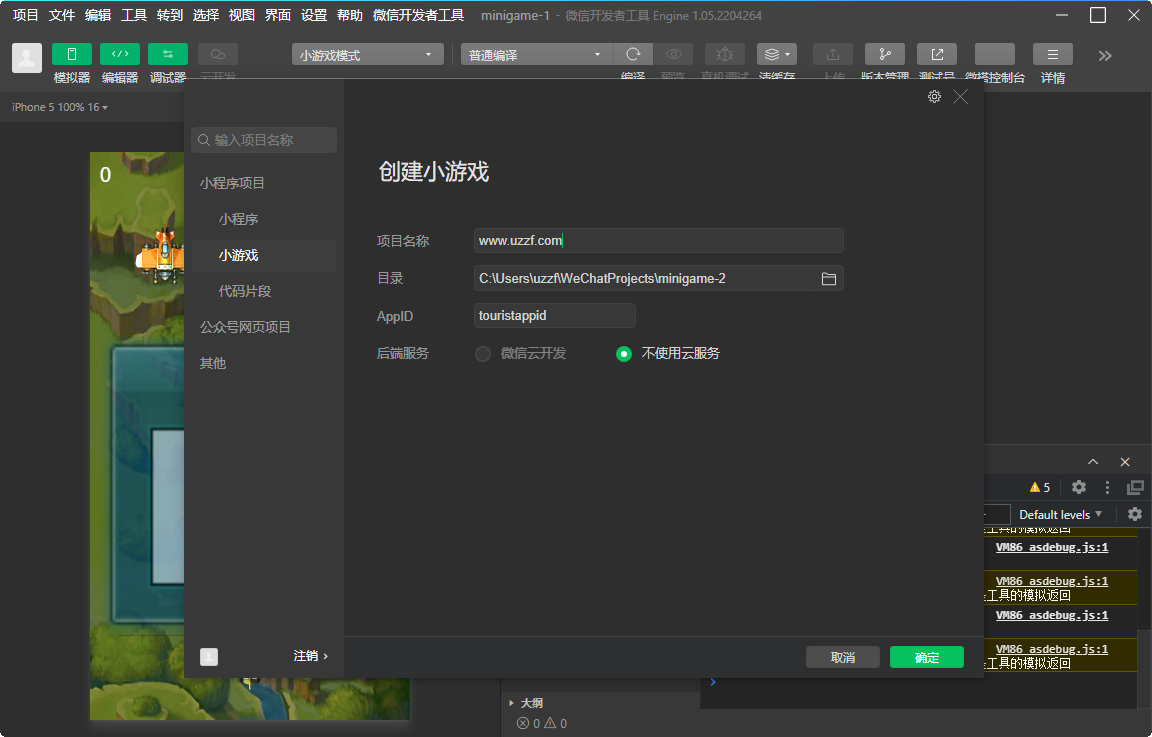
Task: Open console settings gear next to warnings
Action: [x=1079, y=486]
